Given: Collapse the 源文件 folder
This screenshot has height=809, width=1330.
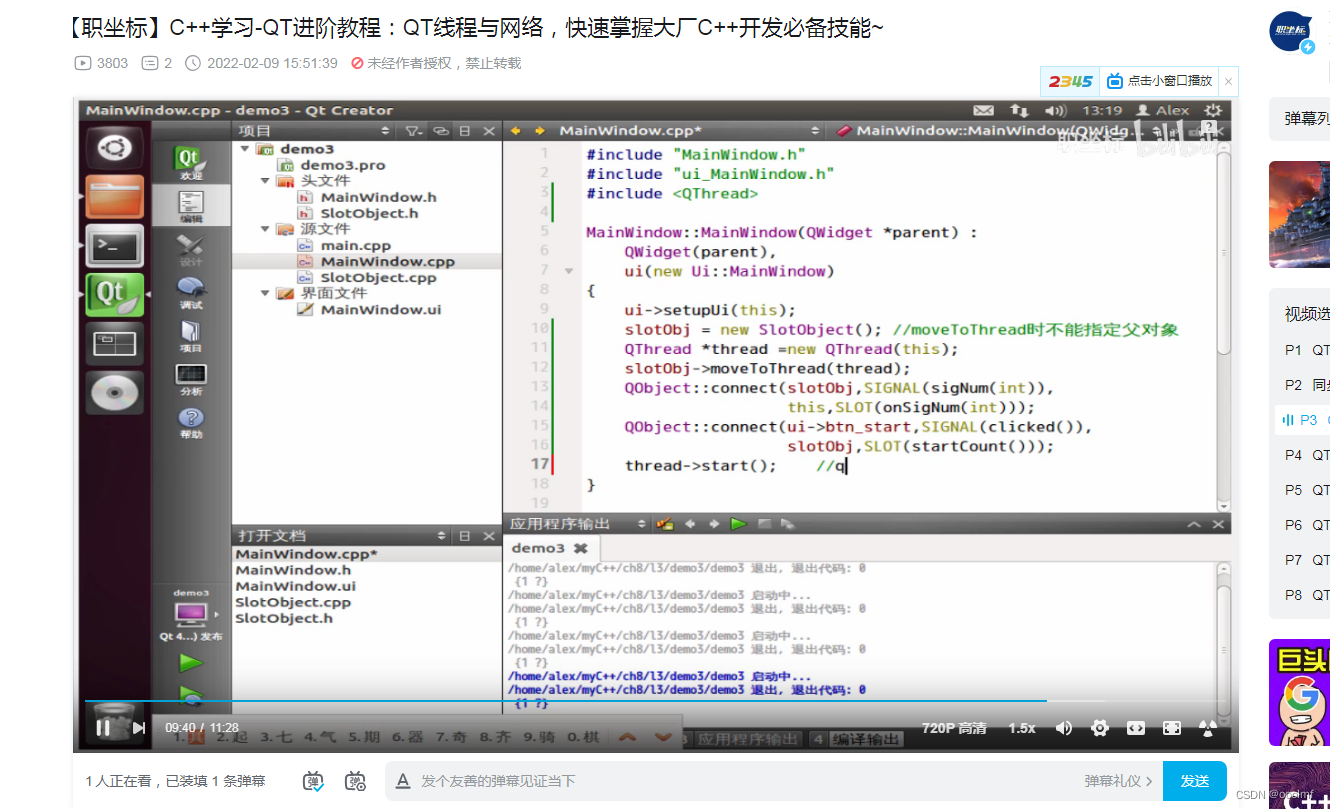Looking at the screenshot, I should pyautogui.click(x=265, y=229).
